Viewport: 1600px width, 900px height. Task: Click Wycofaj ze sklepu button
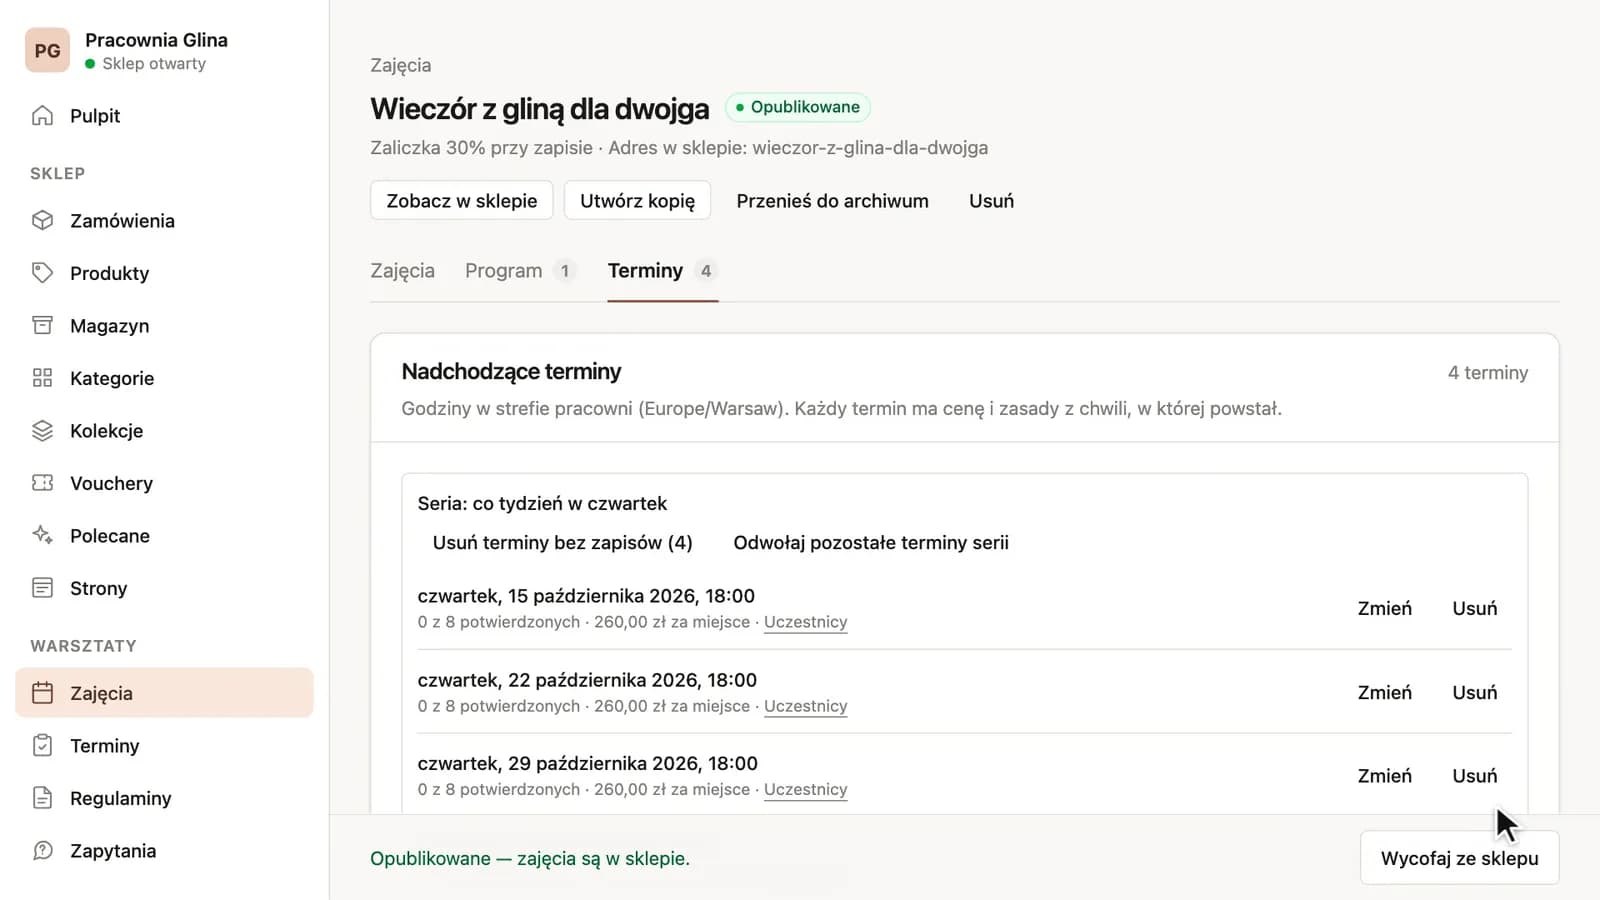point(1459,858)
